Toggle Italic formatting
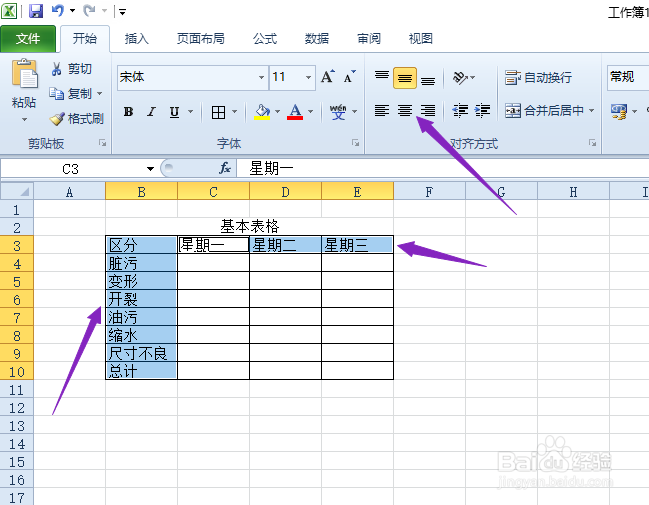This screenshot has height=505, width=649. click(151, 112)
